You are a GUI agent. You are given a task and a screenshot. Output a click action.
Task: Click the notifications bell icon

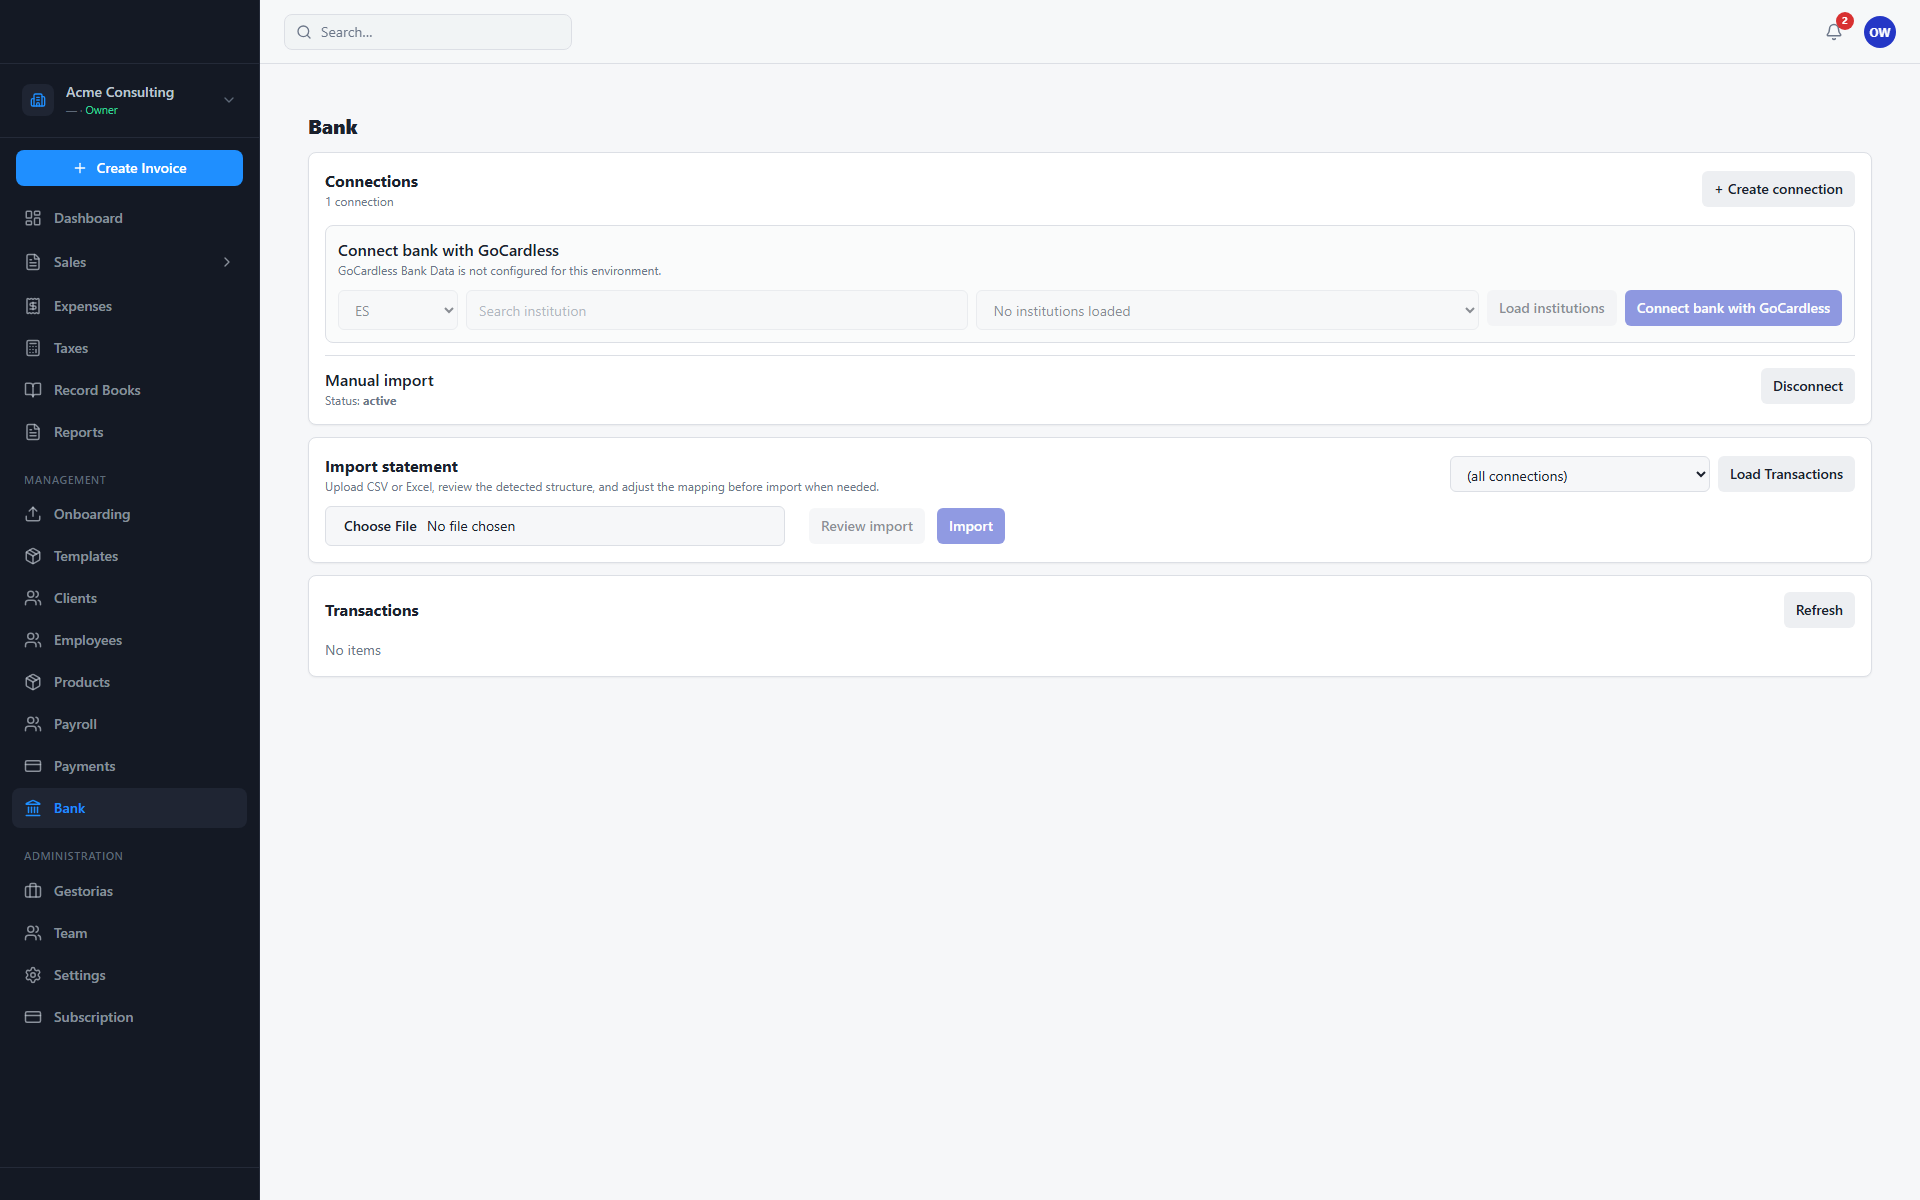click(x=1833, y=32)
